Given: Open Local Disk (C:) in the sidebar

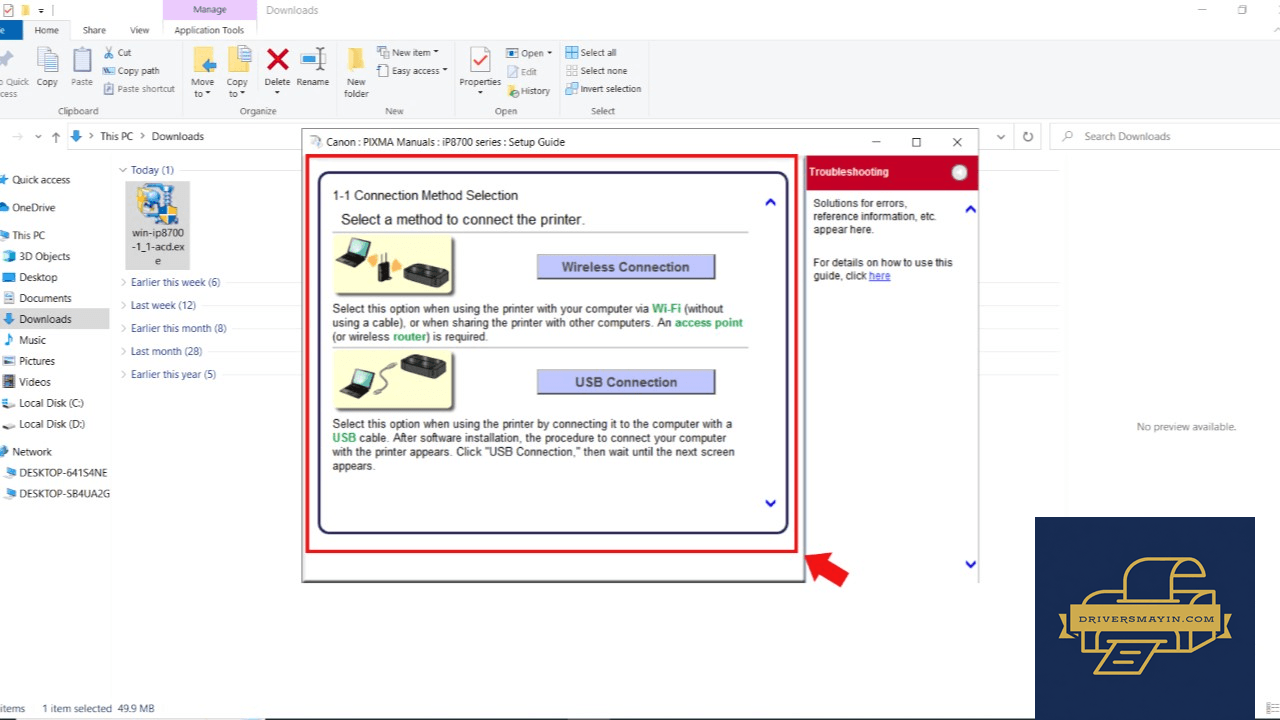Looking at the screenshot, I should click(x=51, y=403).
